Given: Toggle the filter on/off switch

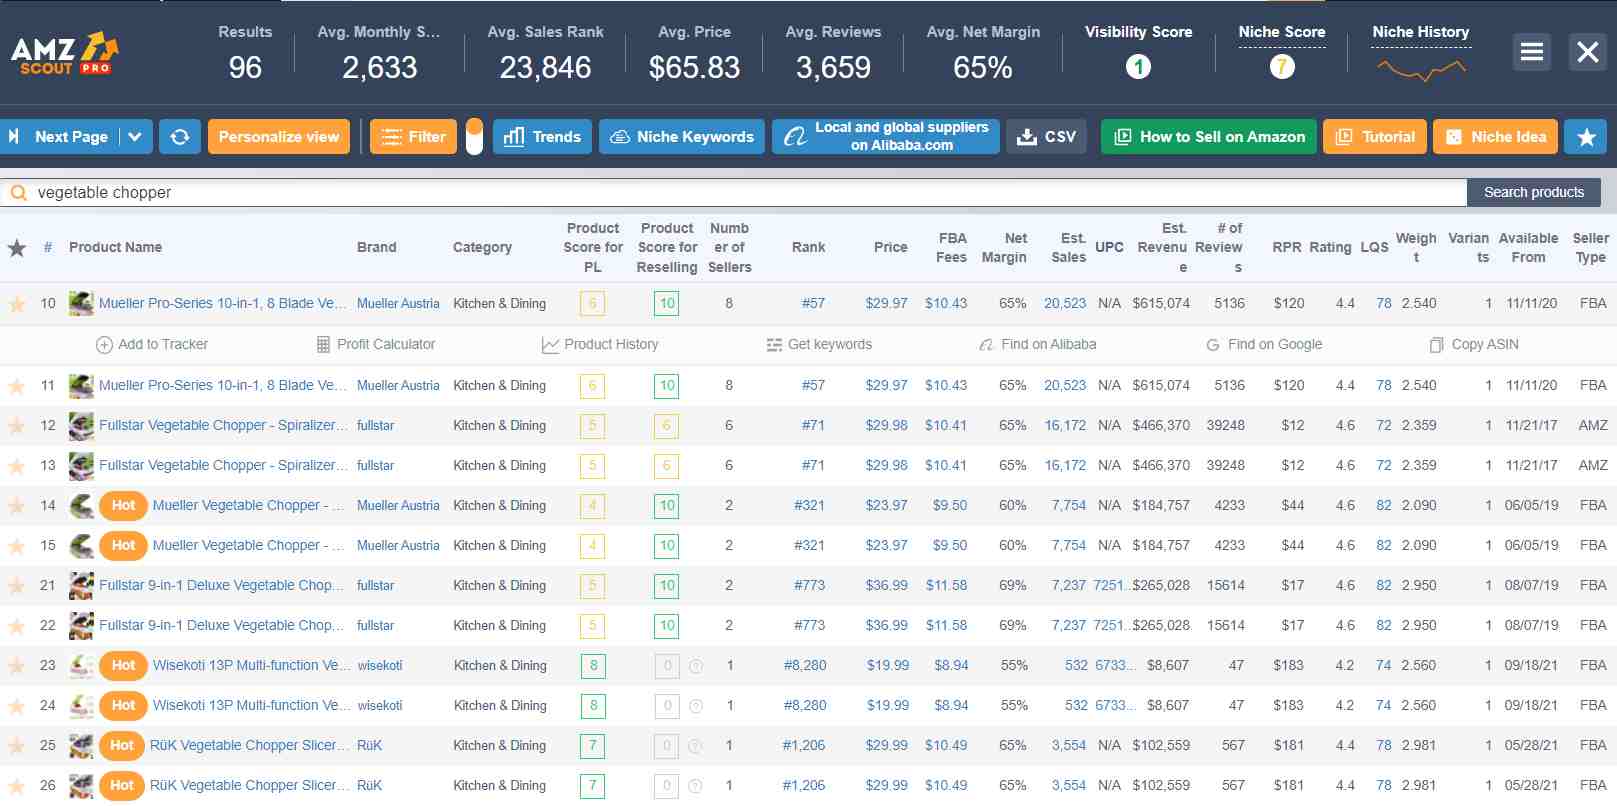Looking at the screenshot, I should [x=474, y=137].
